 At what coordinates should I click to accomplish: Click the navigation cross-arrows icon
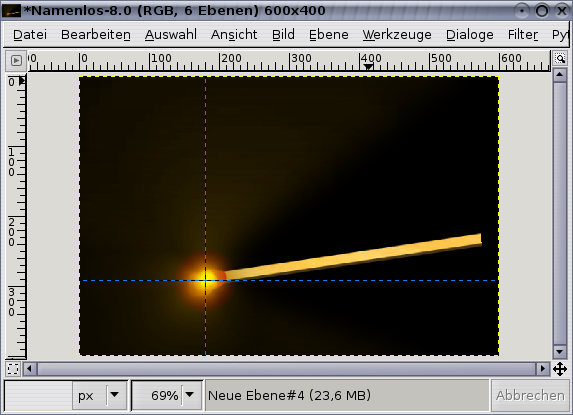(x=560, y=369)
